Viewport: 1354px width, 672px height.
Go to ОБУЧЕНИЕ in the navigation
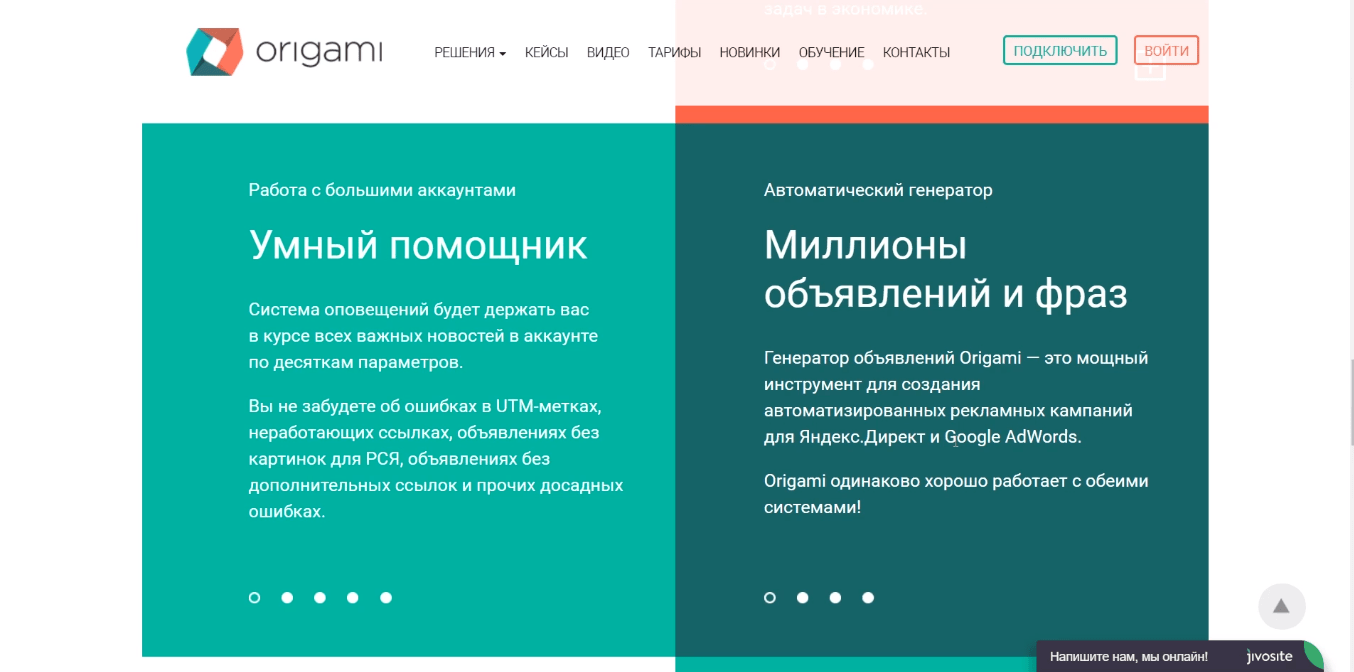[x=831, y=53]
